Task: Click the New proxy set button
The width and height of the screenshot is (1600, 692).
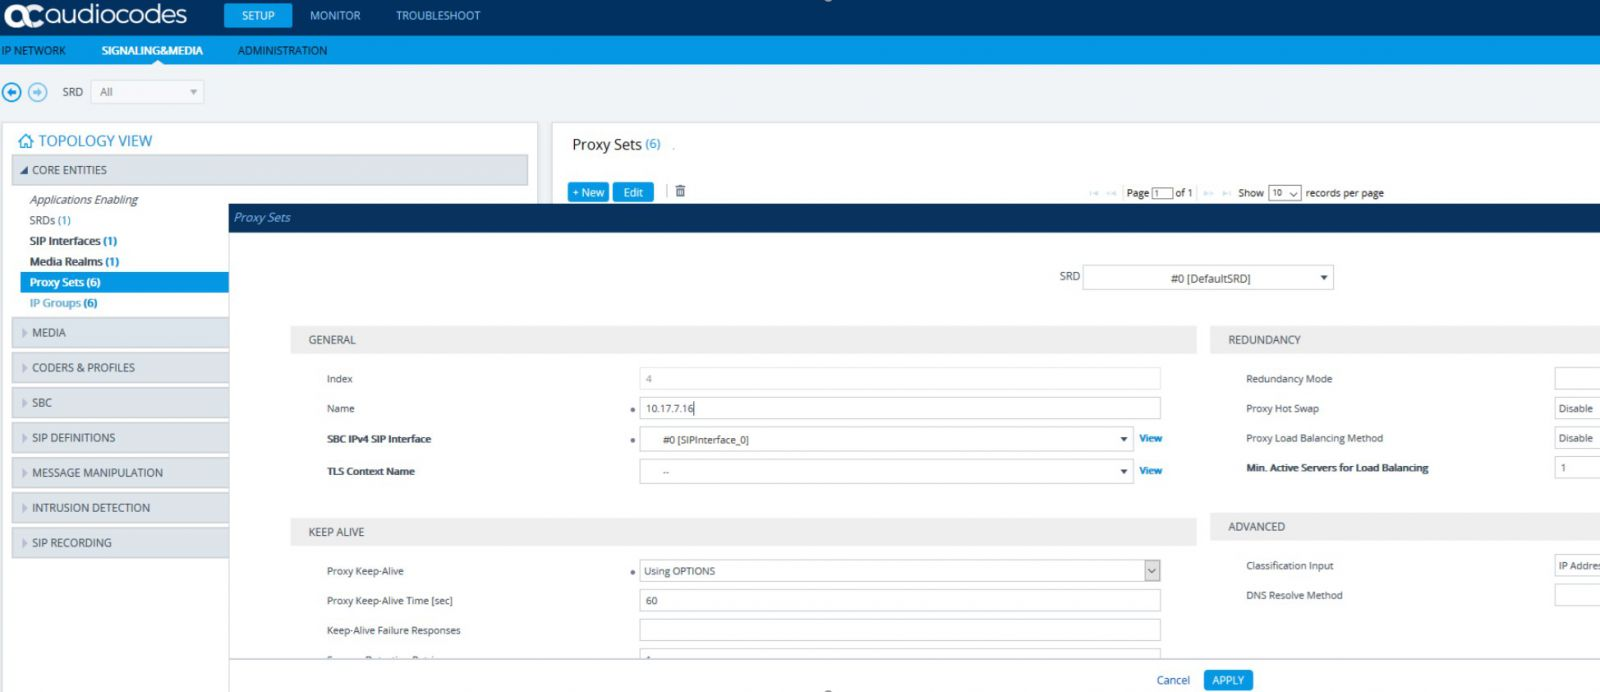Action: [588, 192]
